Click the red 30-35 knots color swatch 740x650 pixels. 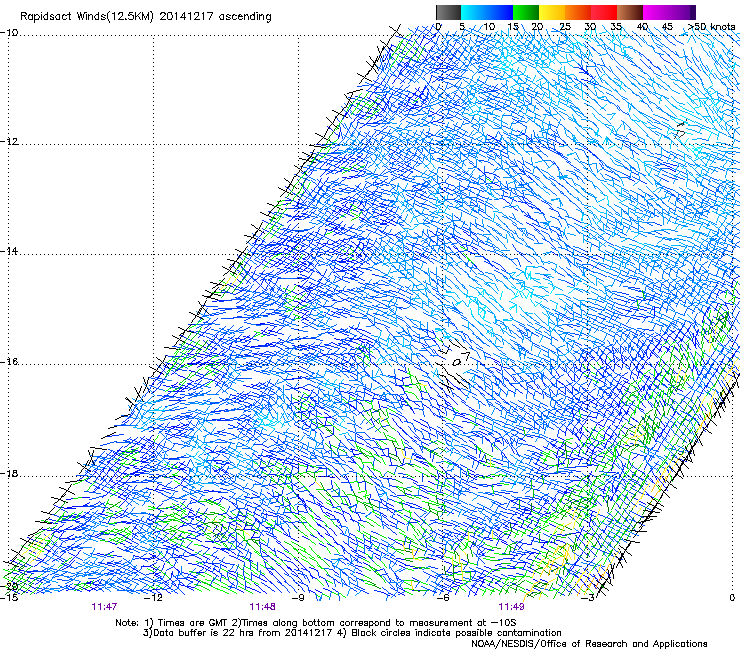[604, 12]
